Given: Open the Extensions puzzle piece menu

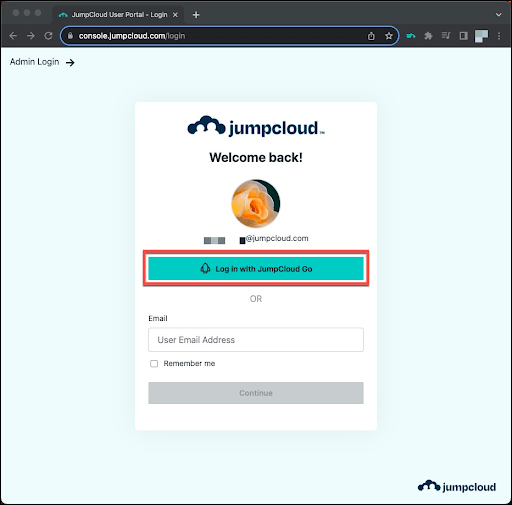Looking at the screenshot, I should pos(428,36).
